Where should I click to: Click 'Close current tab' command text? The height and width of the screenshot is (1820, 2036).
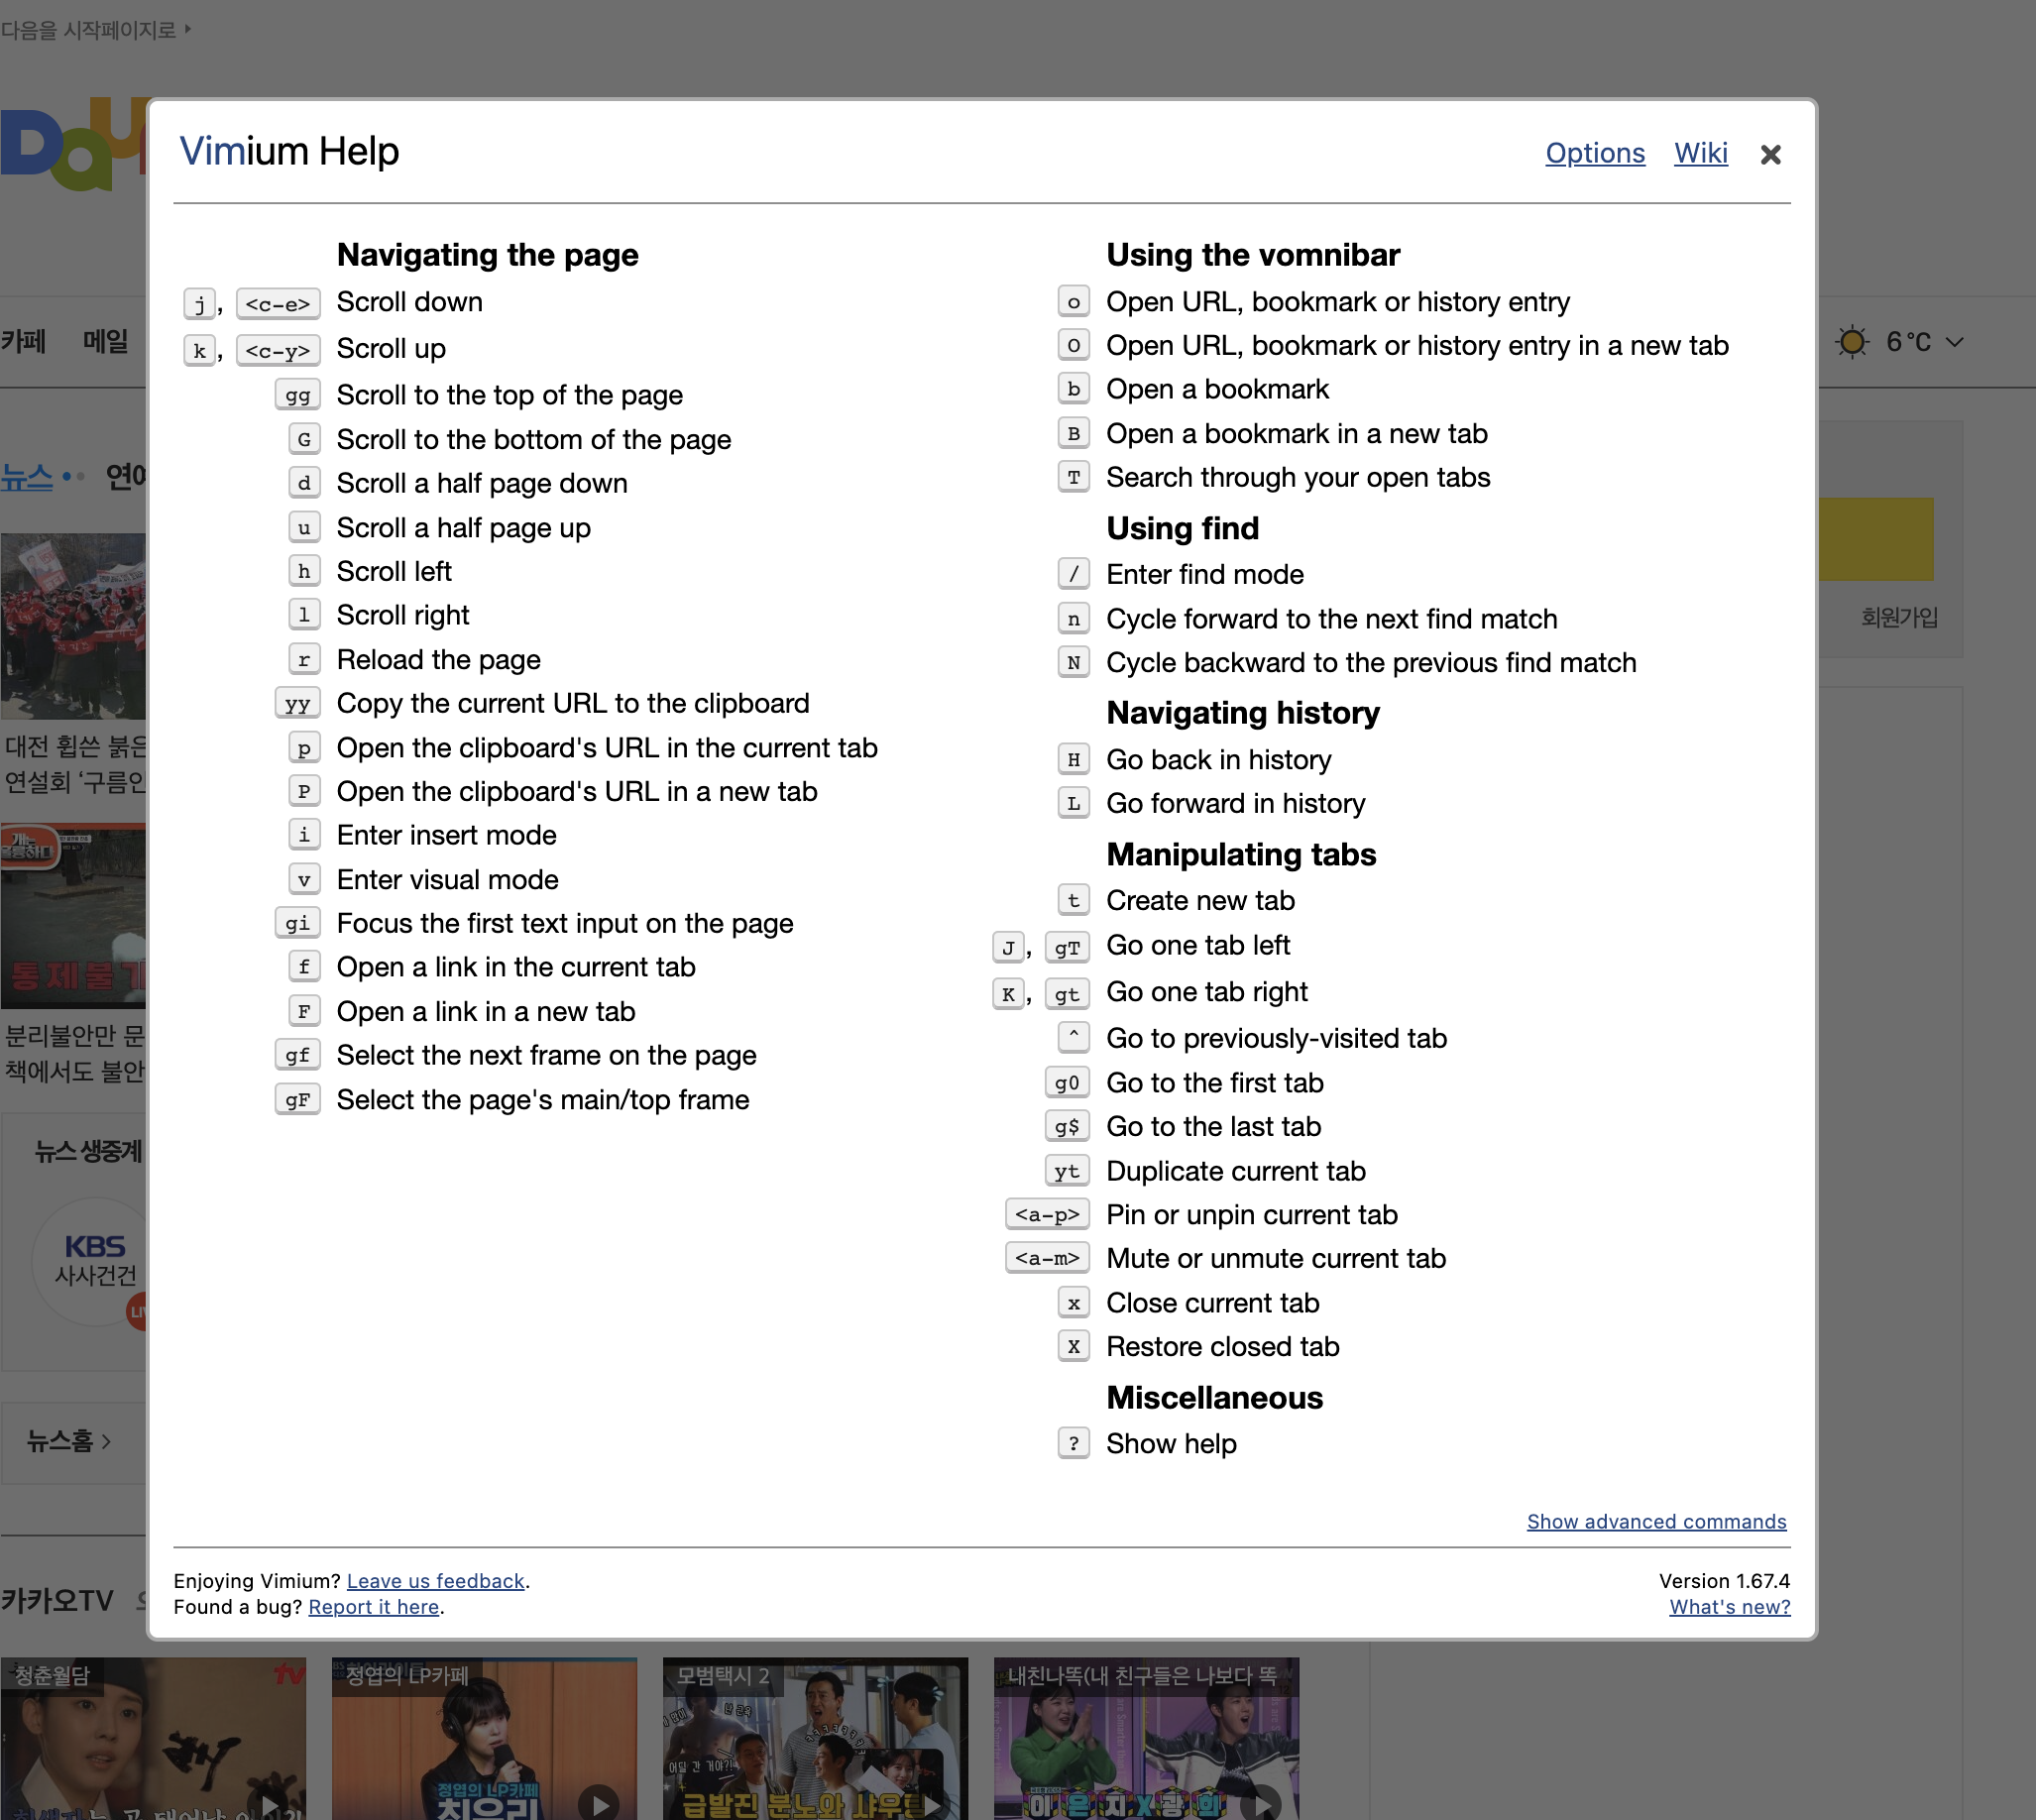[1212, 1302]
